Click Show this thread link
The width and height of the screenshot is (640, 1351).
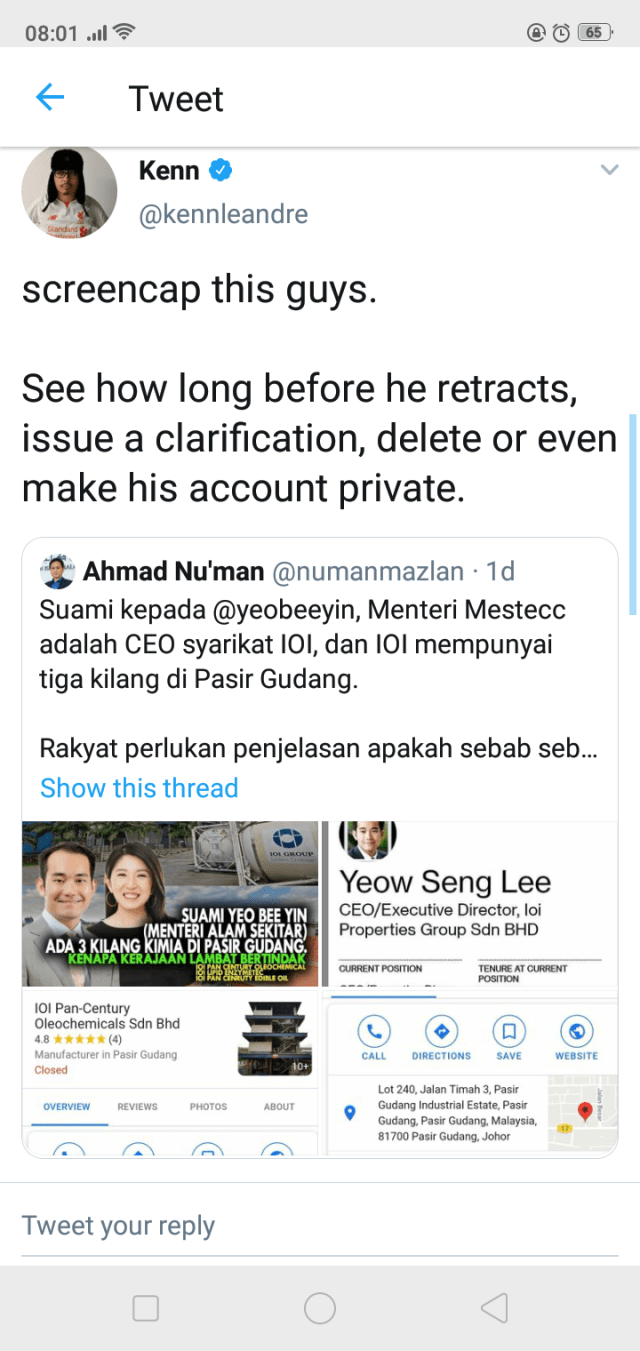139,788
